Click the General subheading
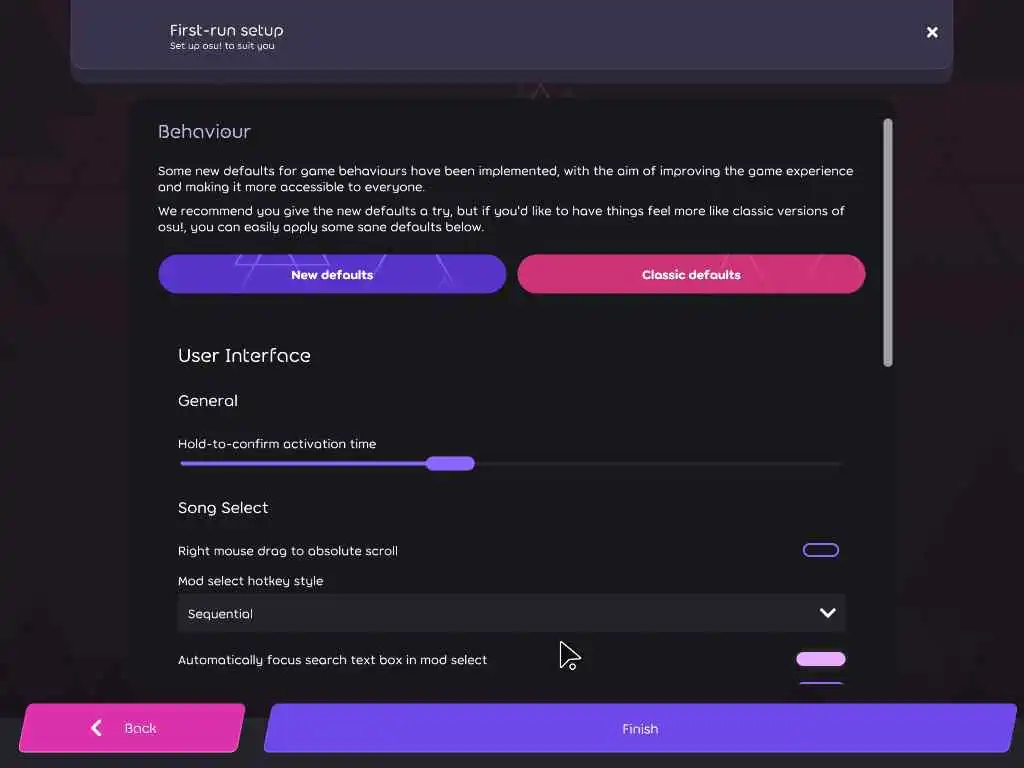 click(x=208, y=401)
